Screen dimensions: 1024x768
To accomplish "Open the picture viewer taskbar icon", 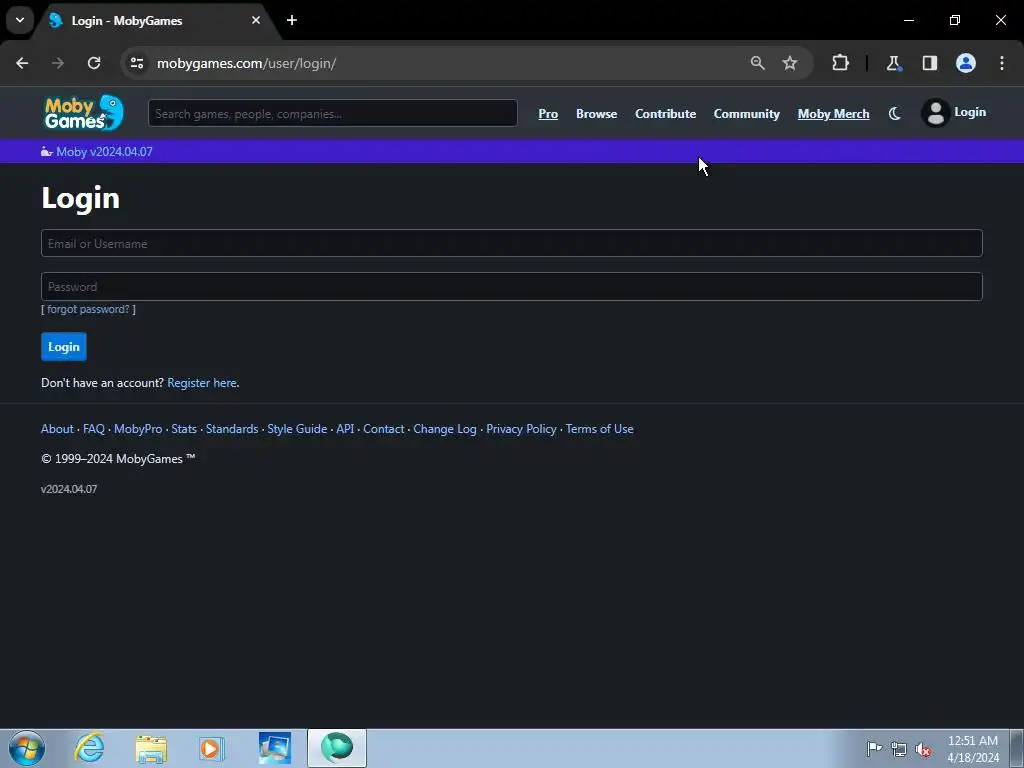I will (x=274, y=748).
